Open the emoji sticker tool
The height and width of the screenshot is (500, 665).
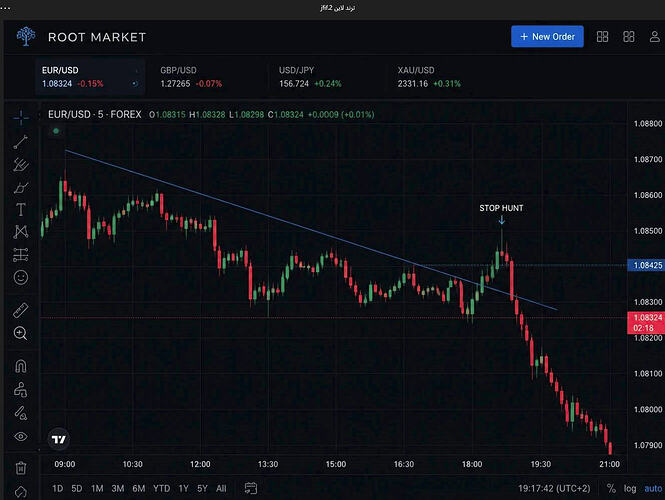(21, 277)
